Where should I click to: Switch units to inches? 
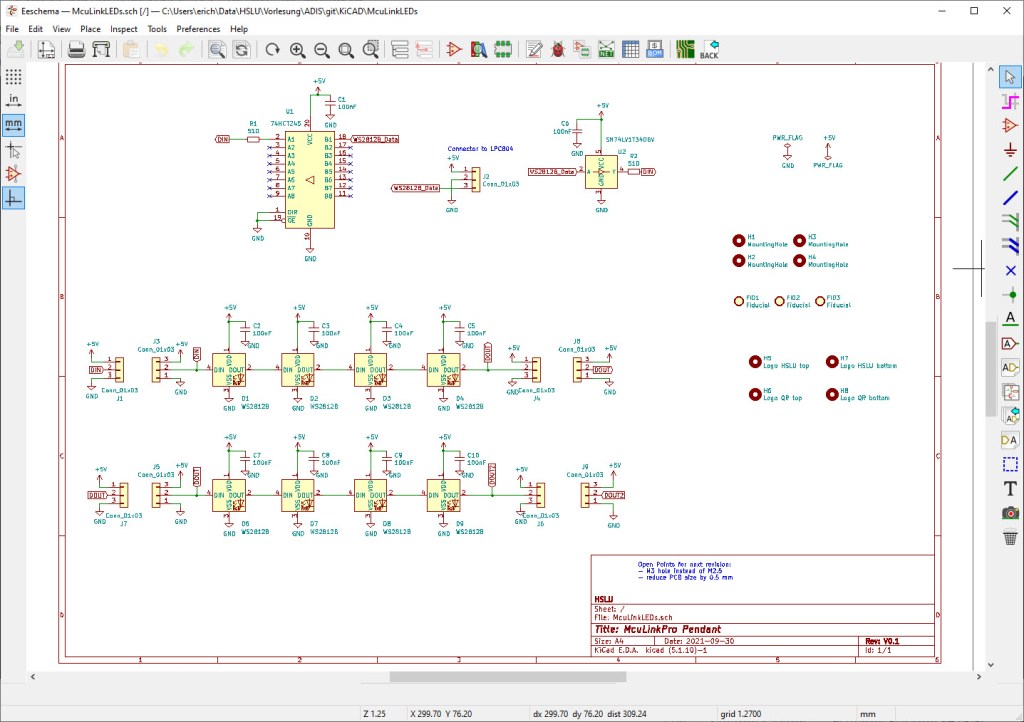13,99
